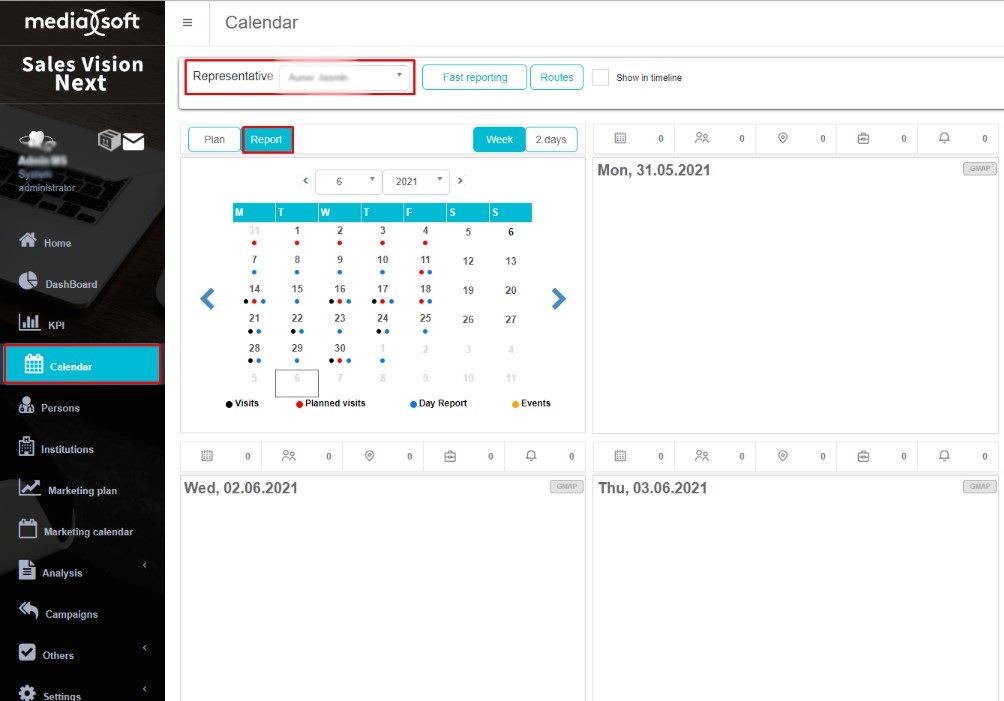Go to previous week with left arrow
1004x701 pixels.
(x=207, y=299)
